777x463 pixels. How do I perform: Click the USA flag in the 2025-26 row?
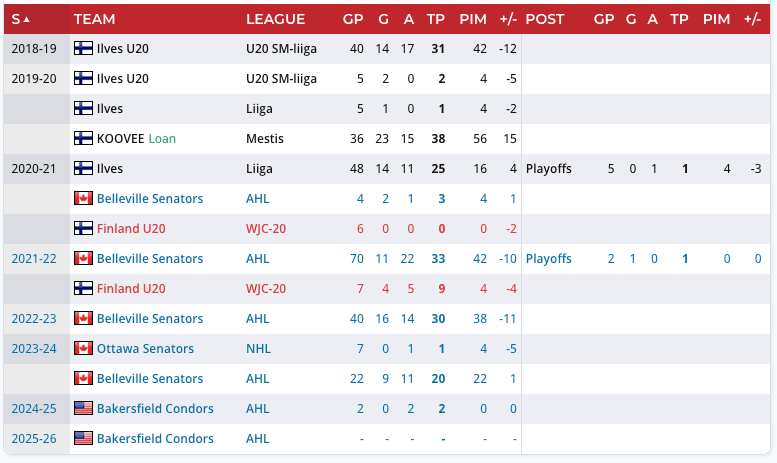tap(83, 438)
